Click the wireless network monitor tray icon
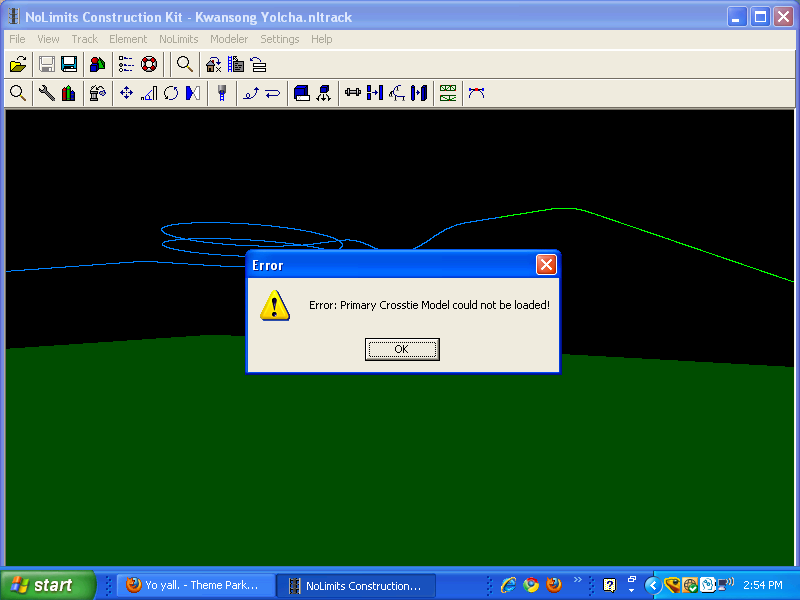 (x=726, y=584)
